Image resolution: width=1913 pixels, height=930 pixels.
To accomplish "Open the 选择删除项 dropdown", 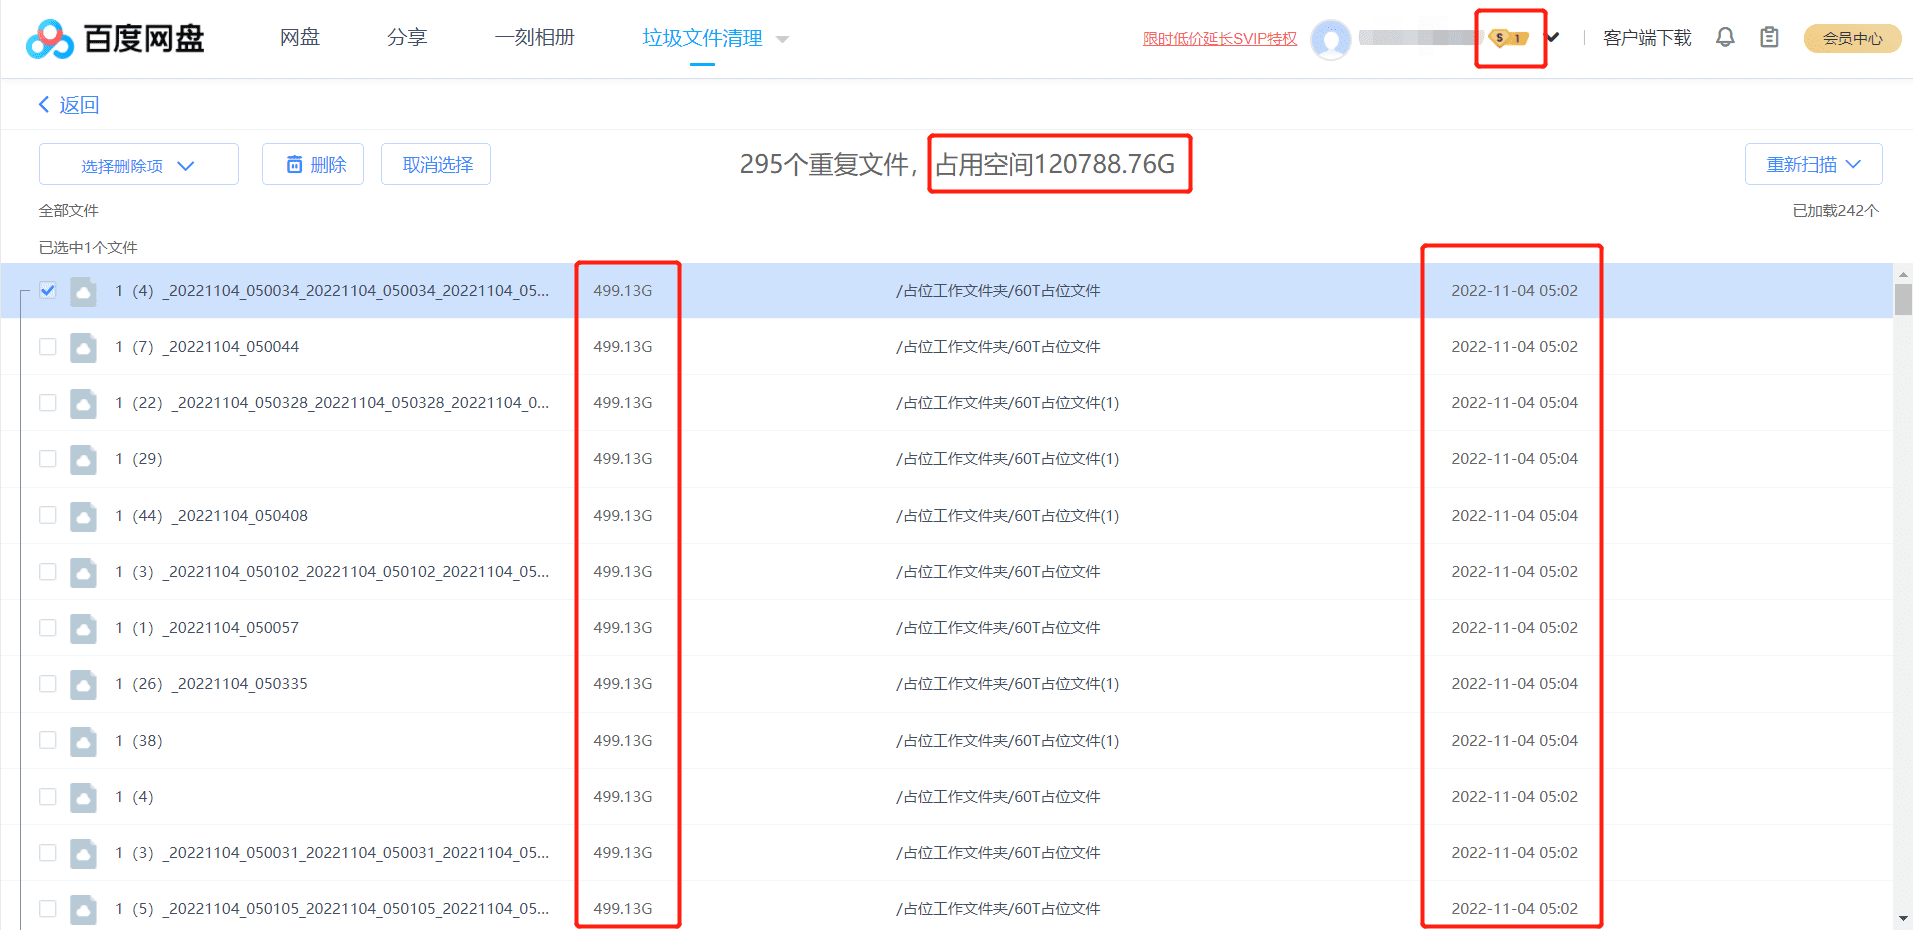I will (x=138, y=164).
